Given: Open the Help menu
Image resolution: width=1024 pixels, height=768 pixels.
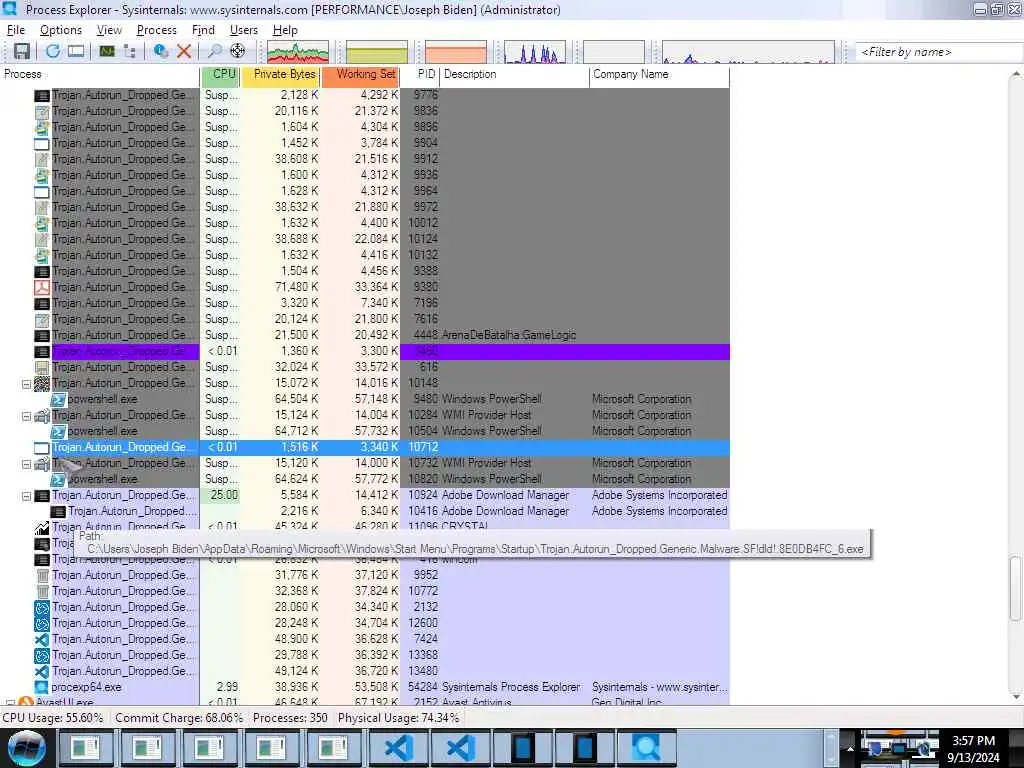Looking at the screenshot, I should (x=285, y=30).
